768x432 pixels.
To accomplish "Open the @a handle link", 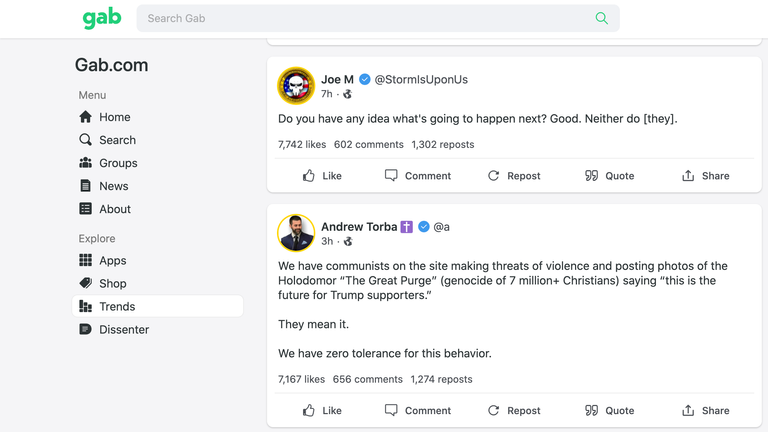I will coord(441,227).
